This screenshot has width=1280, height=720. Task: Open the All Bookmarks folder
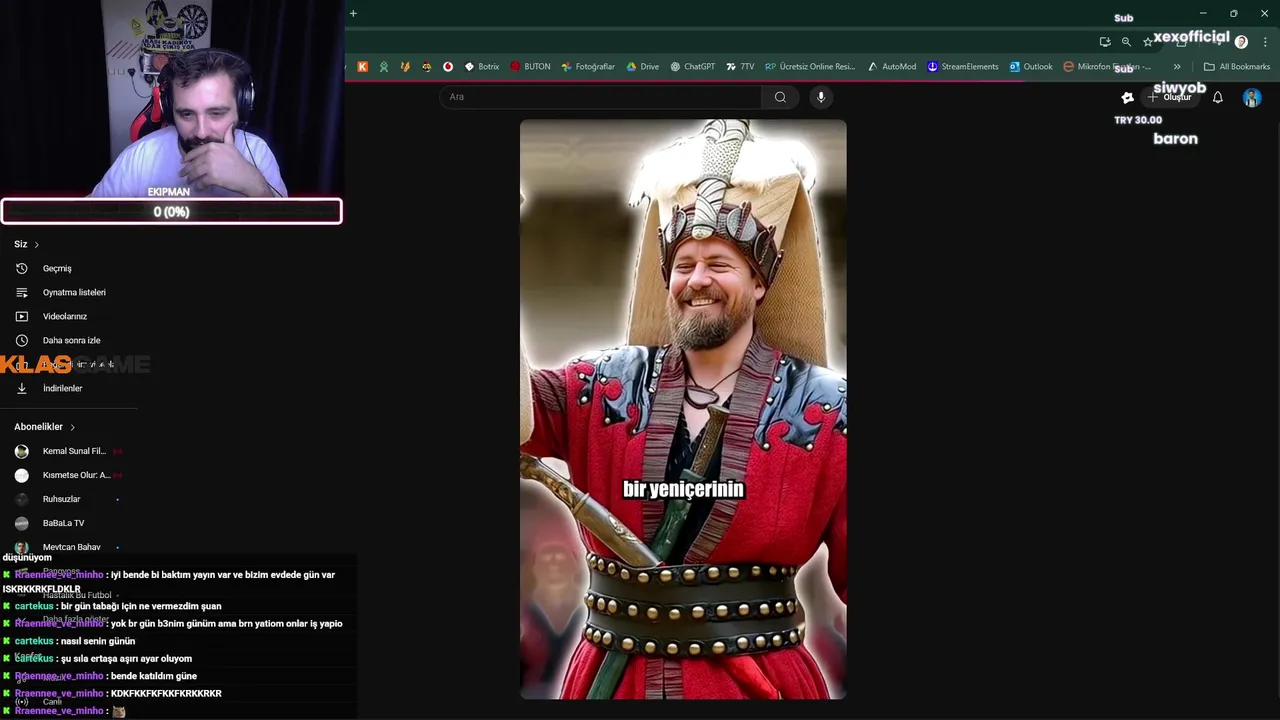[1237, 67]
